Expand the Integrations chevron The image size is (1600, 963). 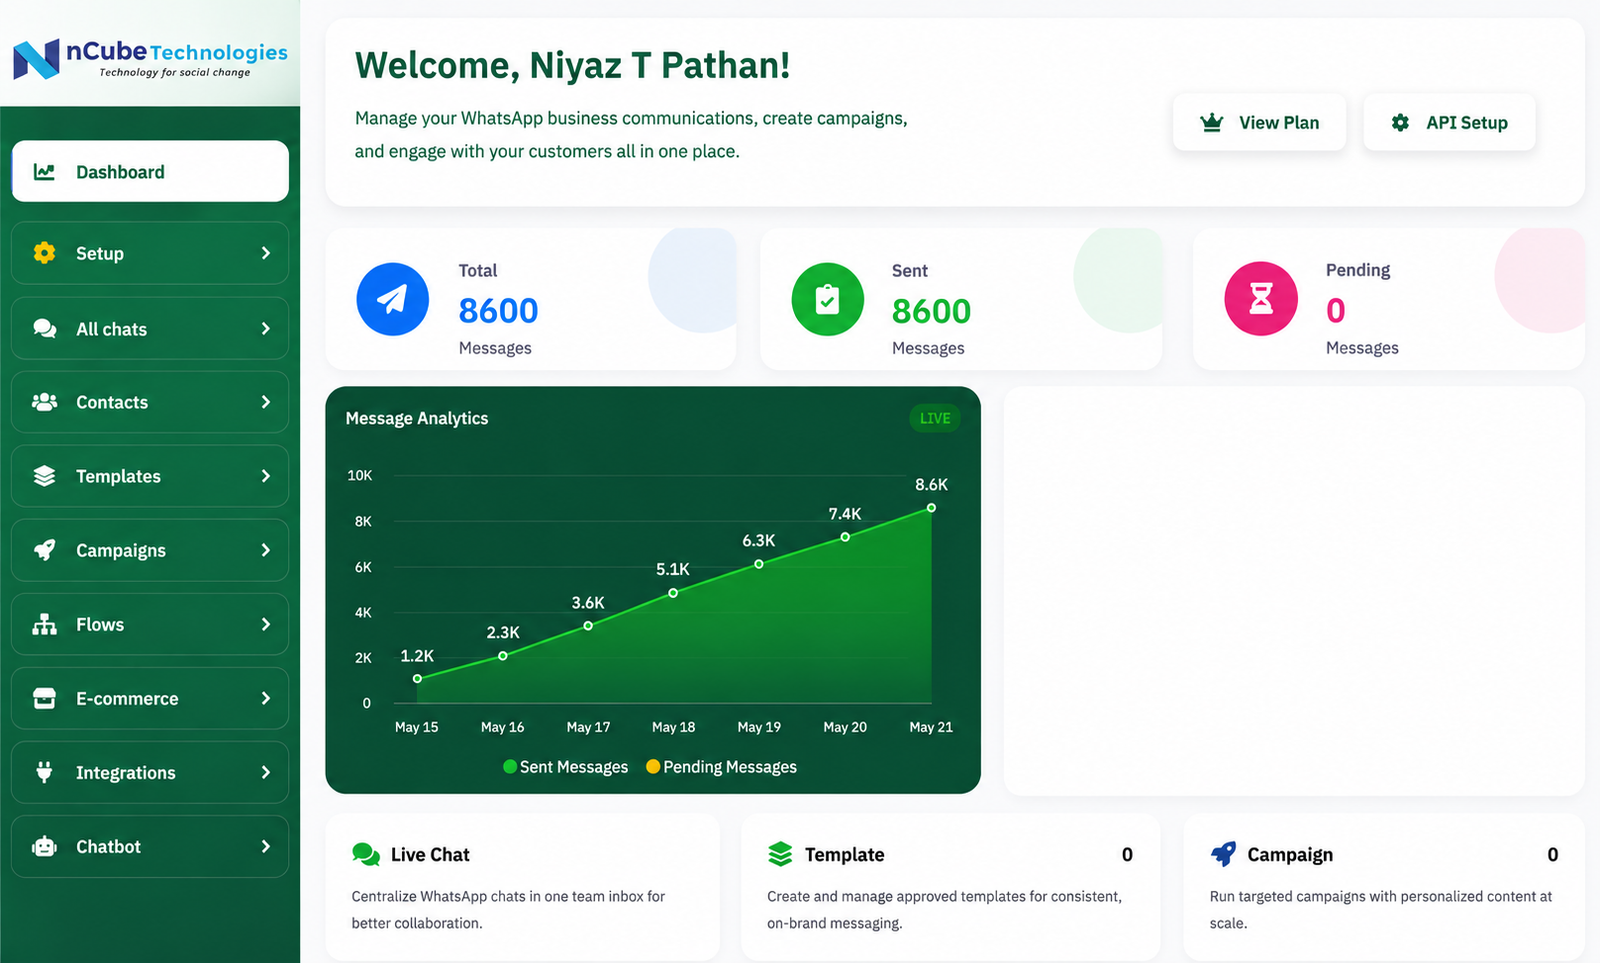(265, 772)
